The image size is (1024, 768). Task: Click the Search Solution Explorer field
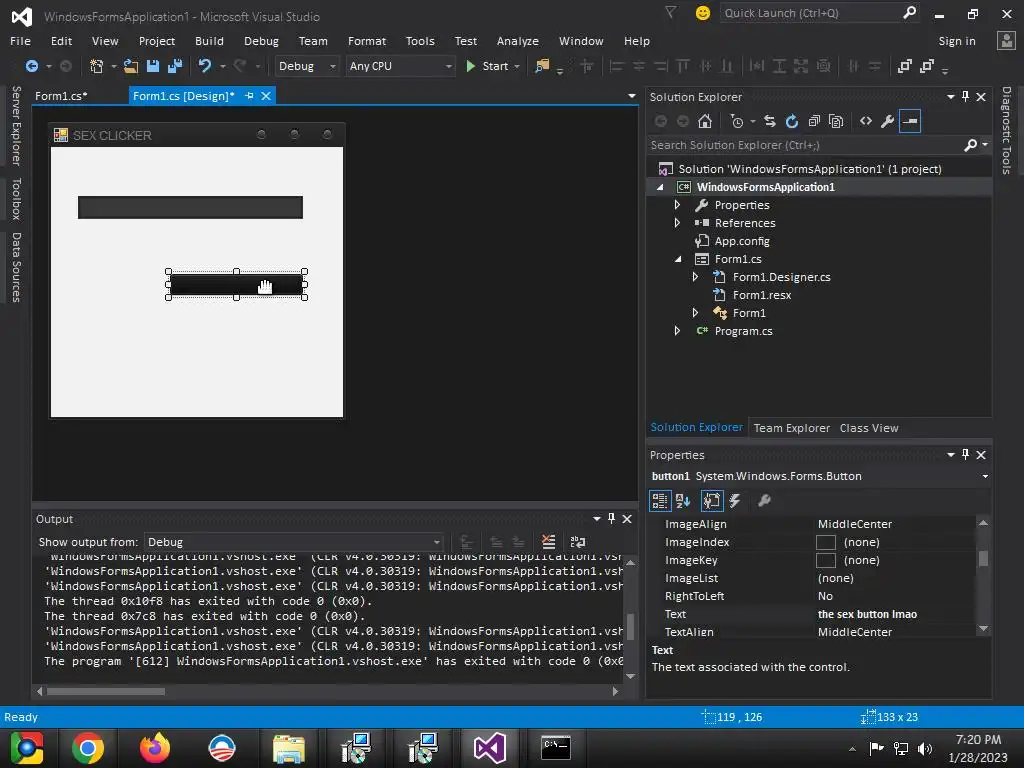click(x=805, y=145)
